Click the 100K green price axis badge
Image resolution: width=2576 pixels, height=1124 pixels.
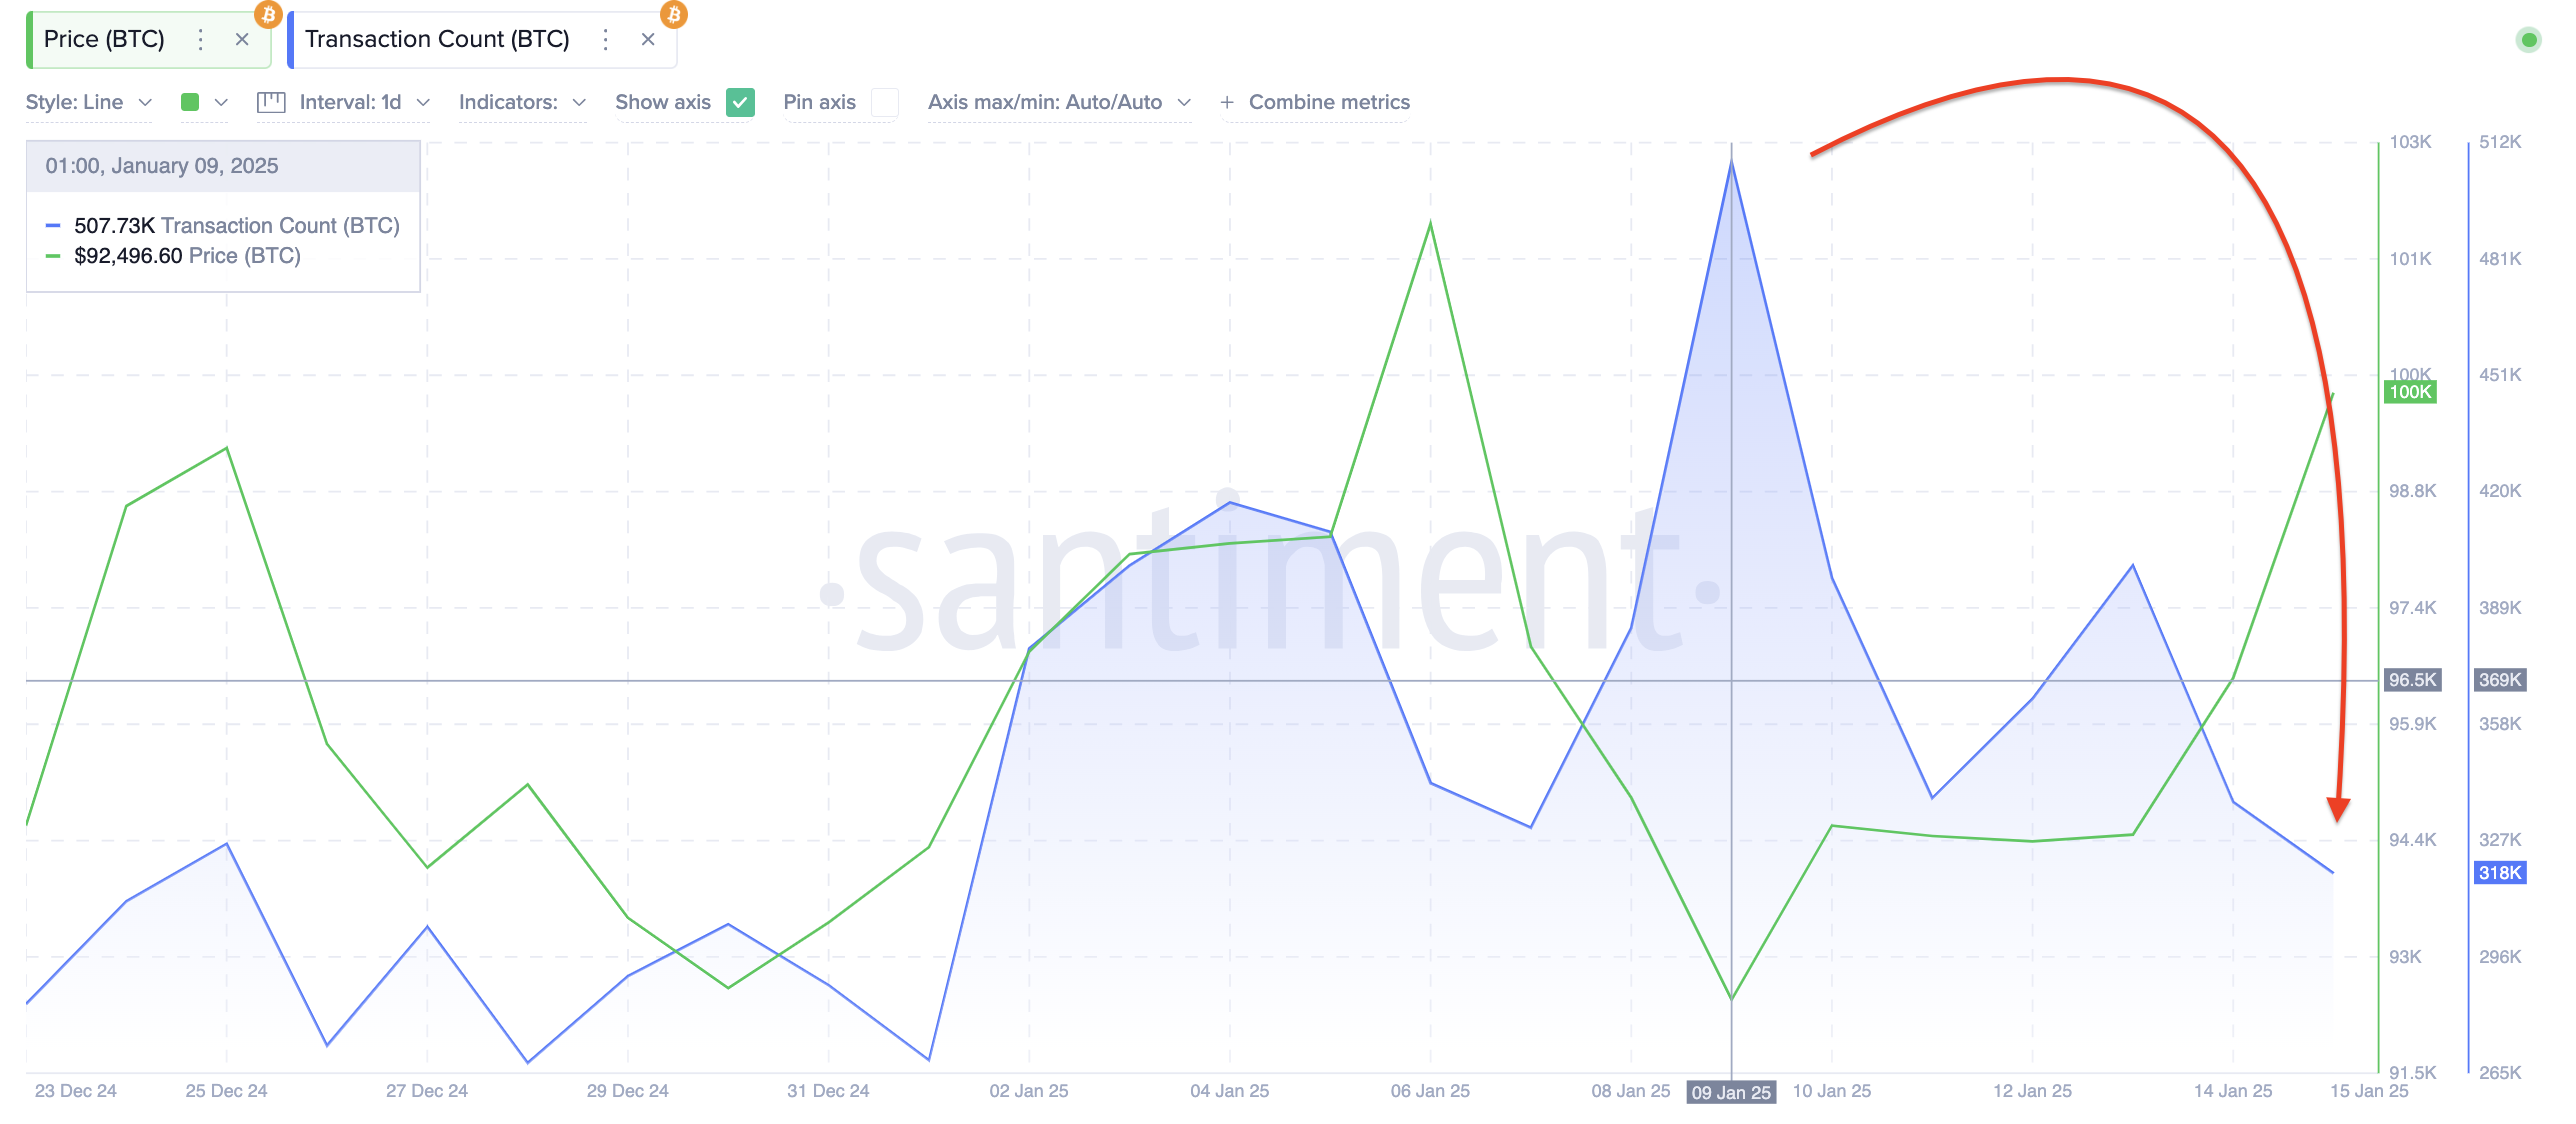(2410, 392)
